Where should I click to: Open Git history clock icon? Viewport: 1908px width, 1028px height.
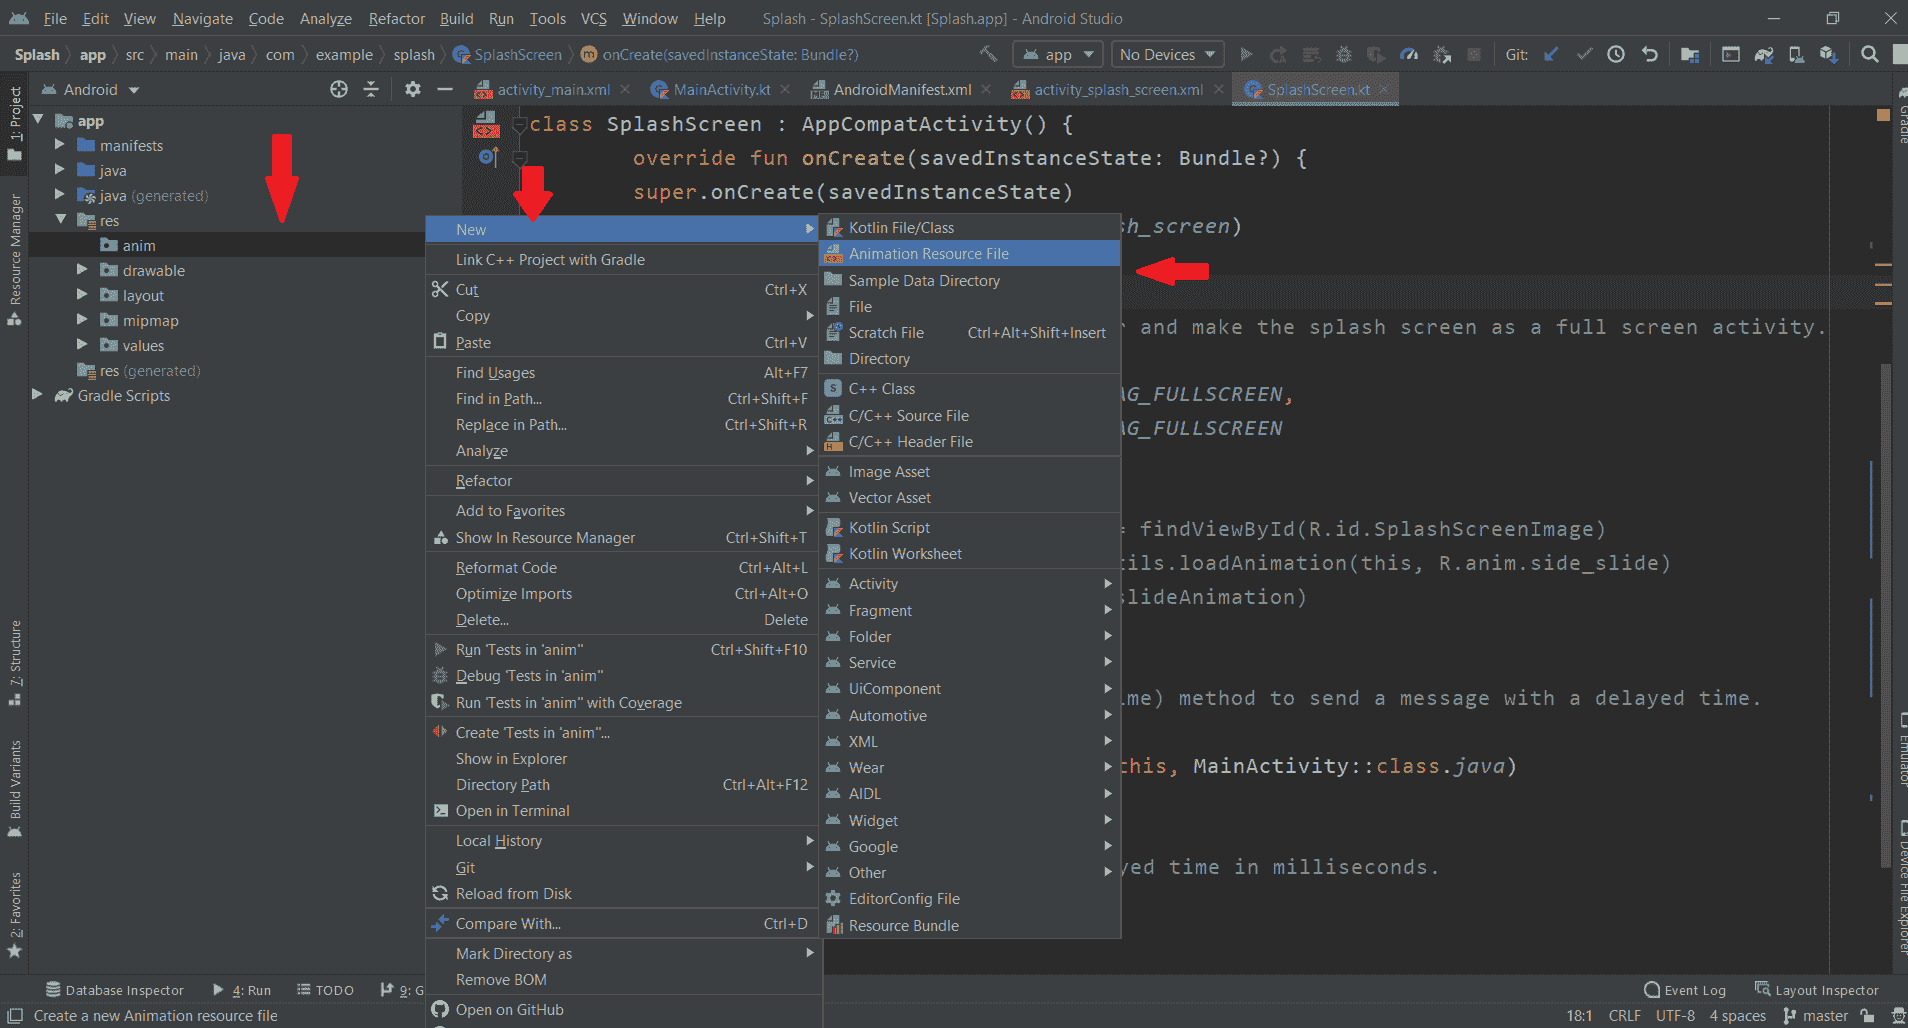click(1616, 54)
